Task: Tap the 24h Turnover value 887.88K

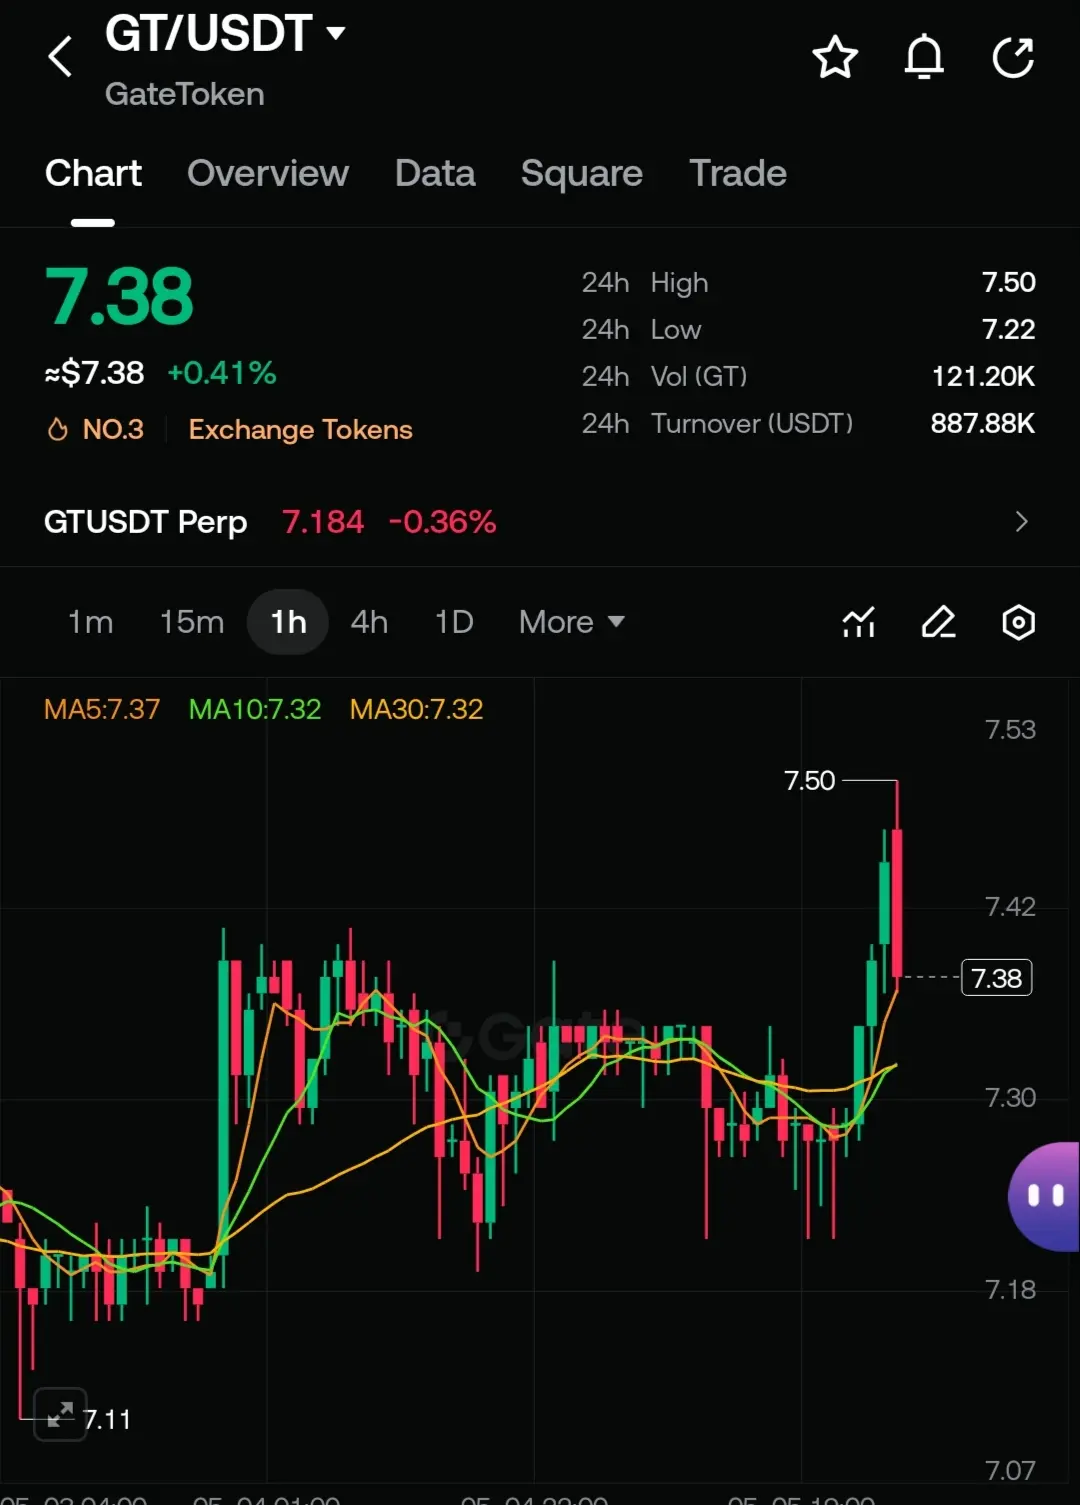Action: 983,423
